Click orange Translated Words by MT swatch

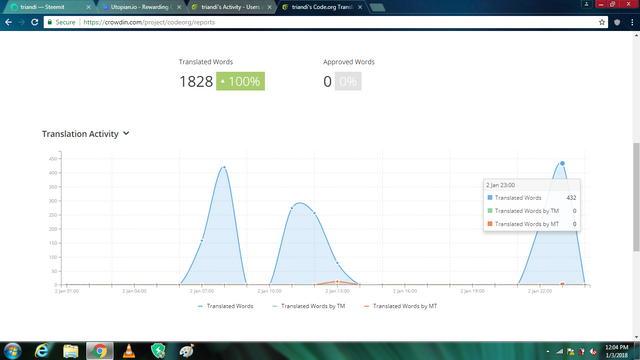point(490,224)
